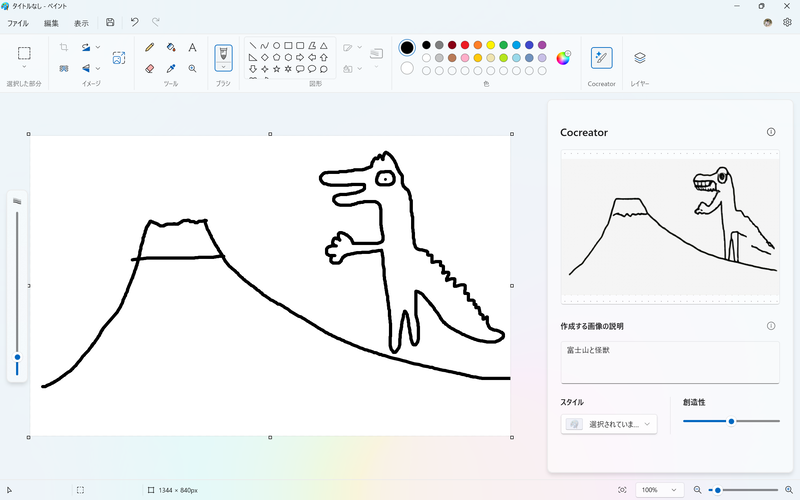Click the Fit to window icon
Viewport: 800px width, 500px height.
(622, 490)
